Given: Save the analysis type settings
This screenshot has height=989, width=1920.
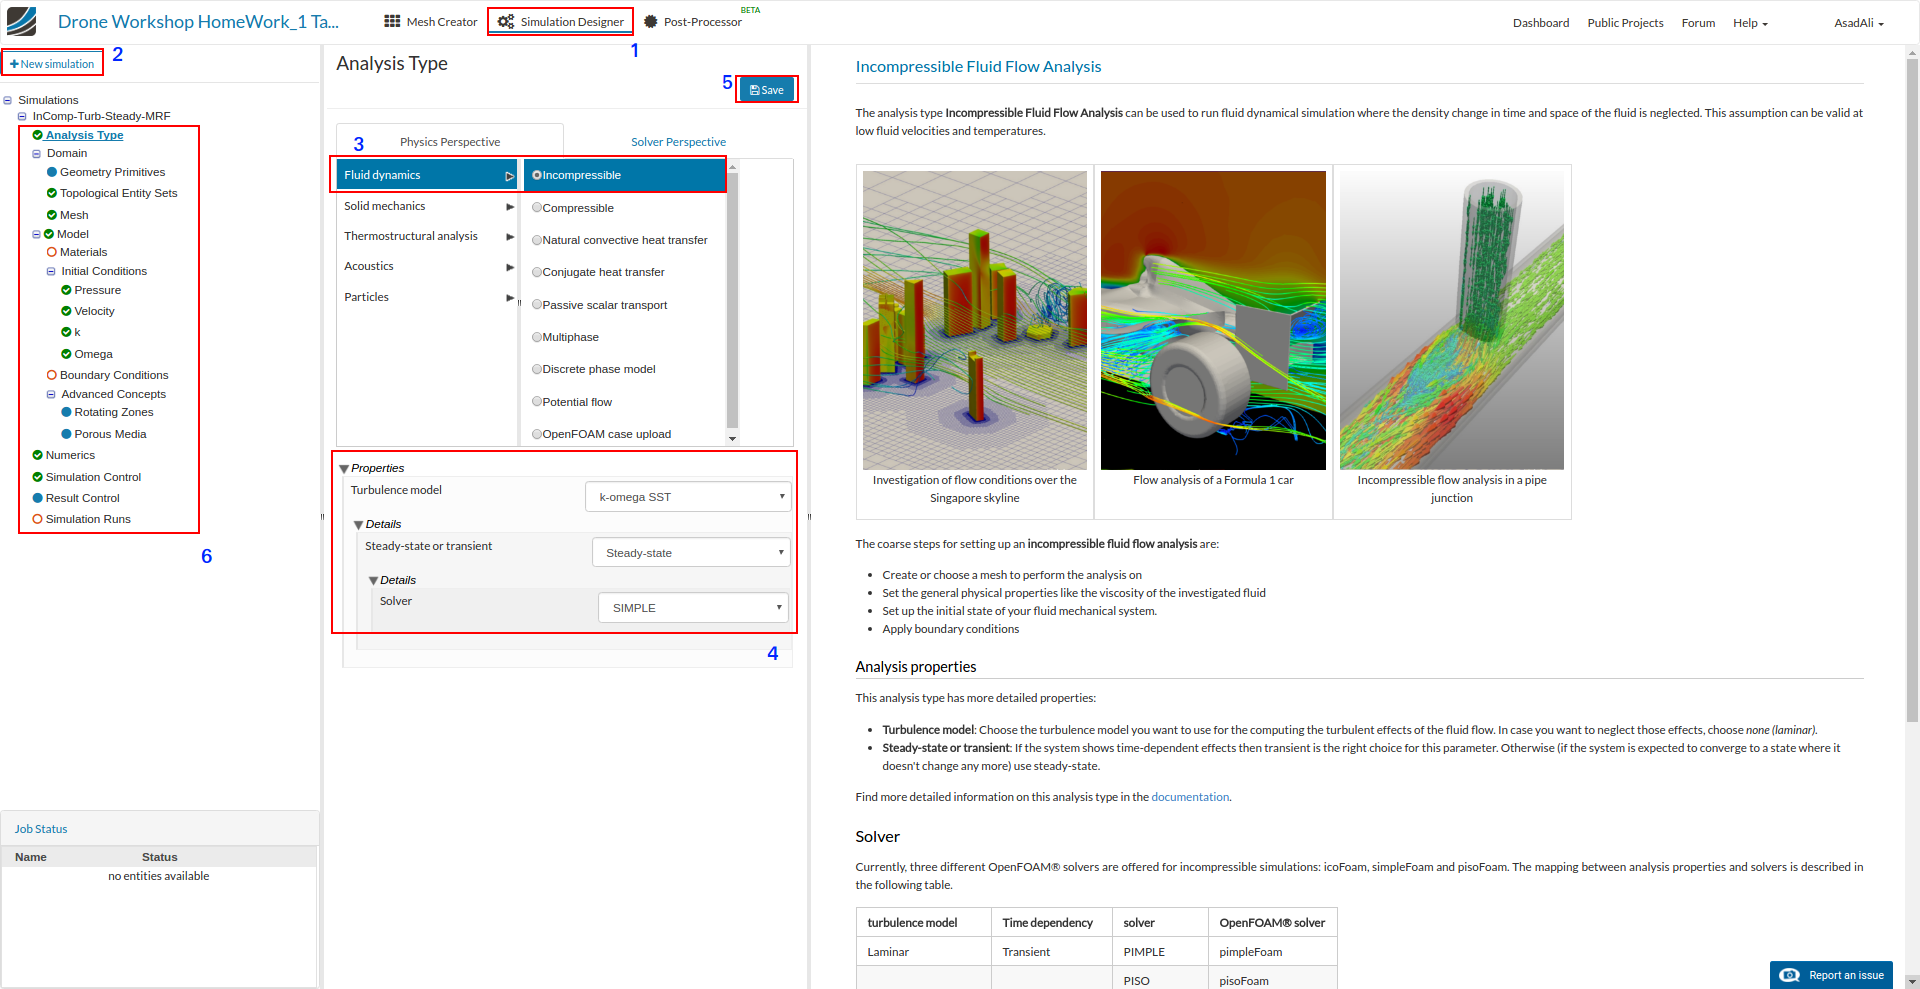Looking at the screenshot, I should tap(767, 90).
